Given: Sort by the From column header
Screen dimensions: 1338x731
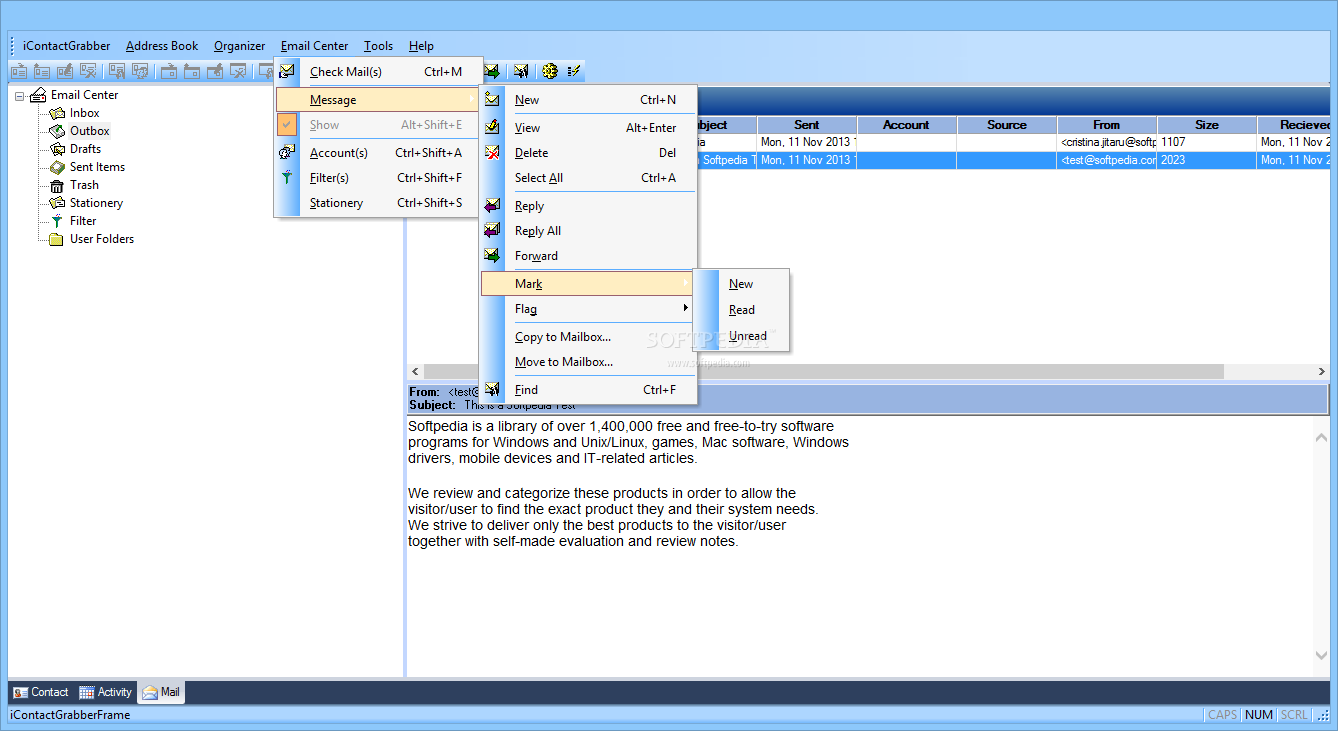Looking at the screenshot, I should click(x=1107, y=125).
